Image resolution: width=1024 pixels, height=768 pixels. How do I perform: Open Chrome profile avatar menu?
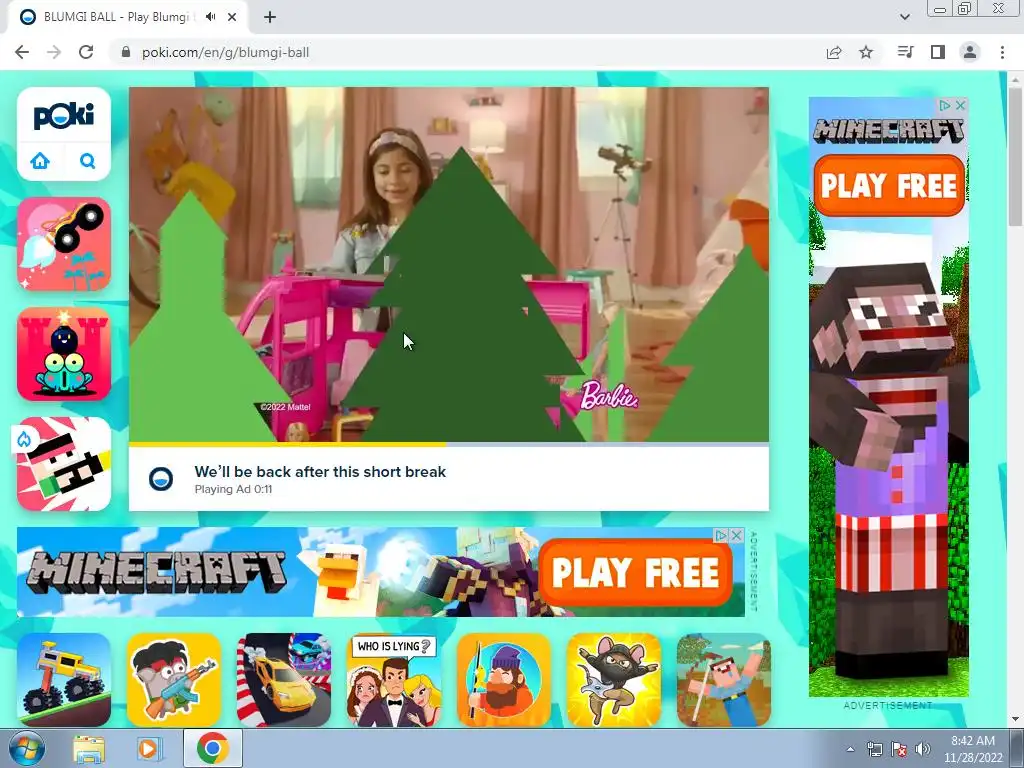(x=970, y=52)
